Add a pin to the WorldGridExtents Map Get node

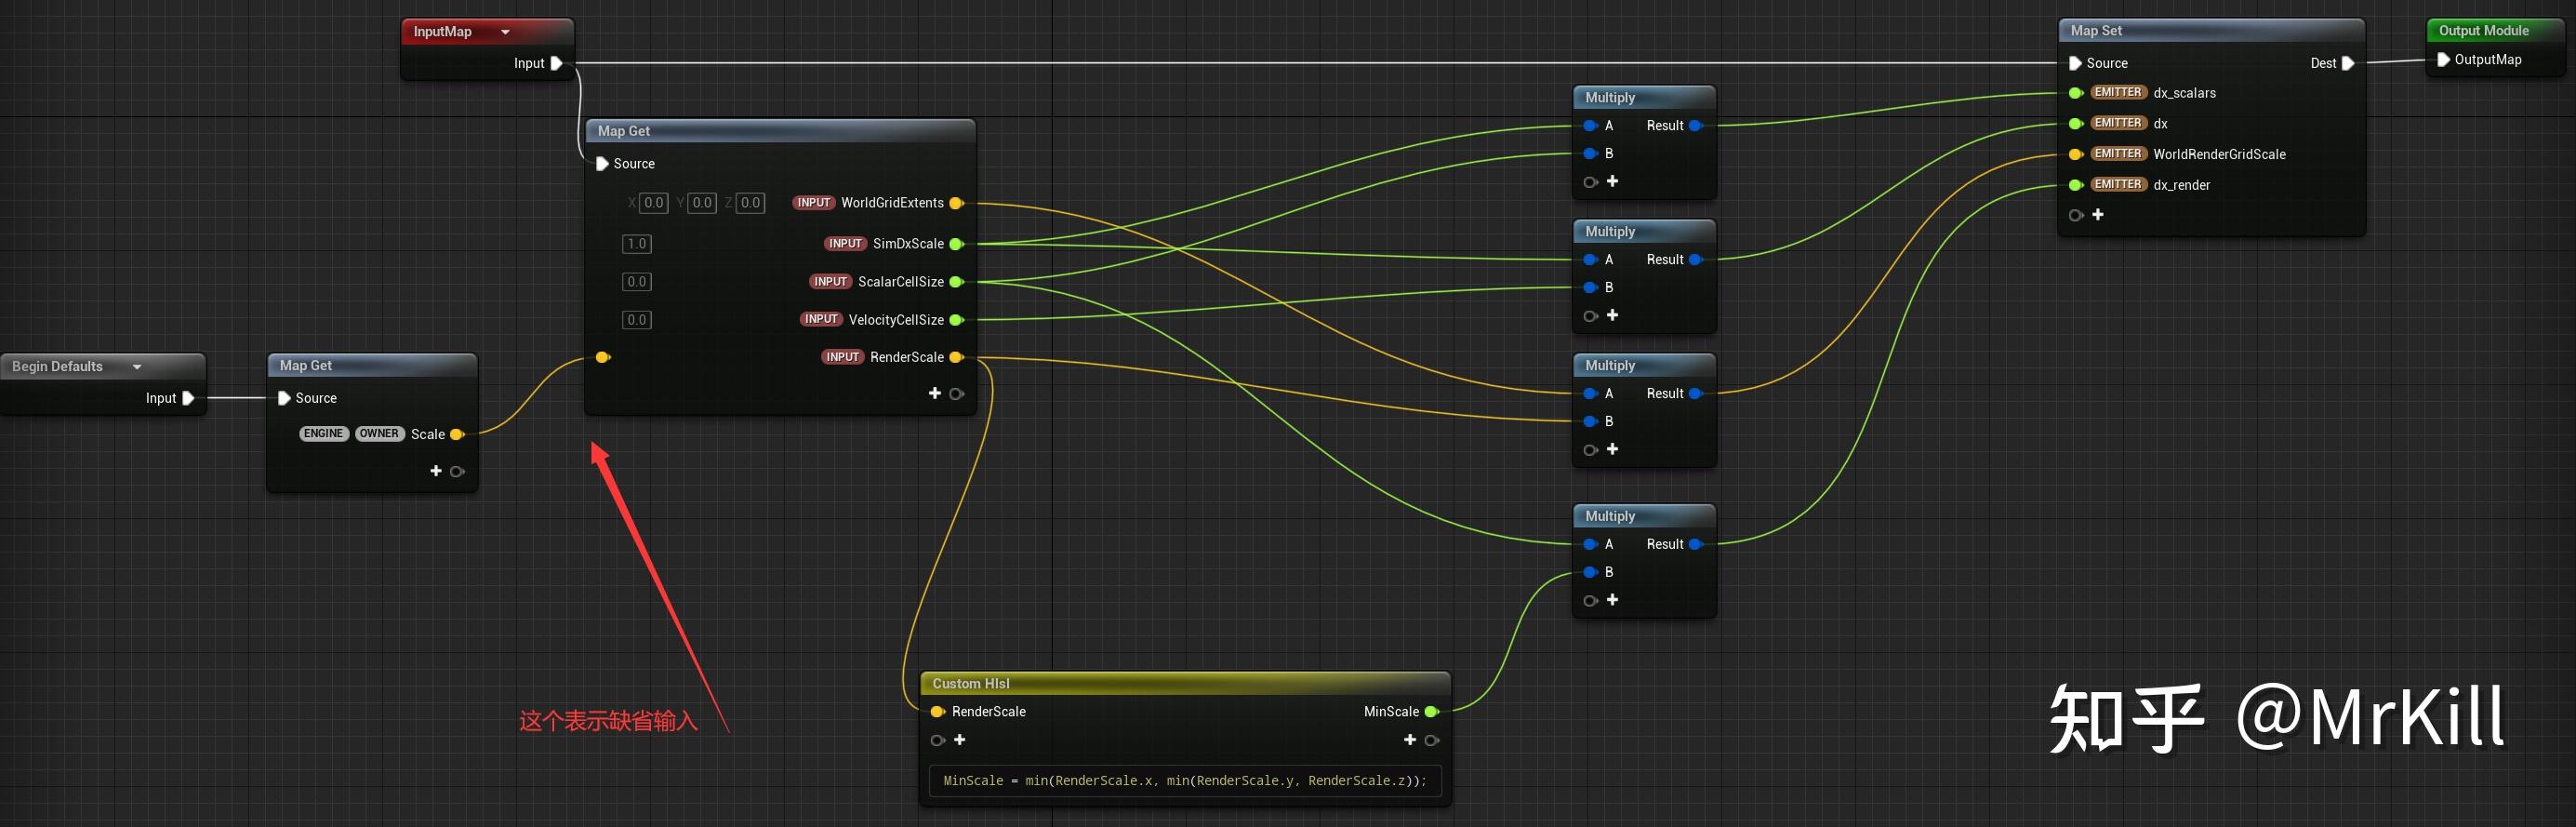pos(935,394)
